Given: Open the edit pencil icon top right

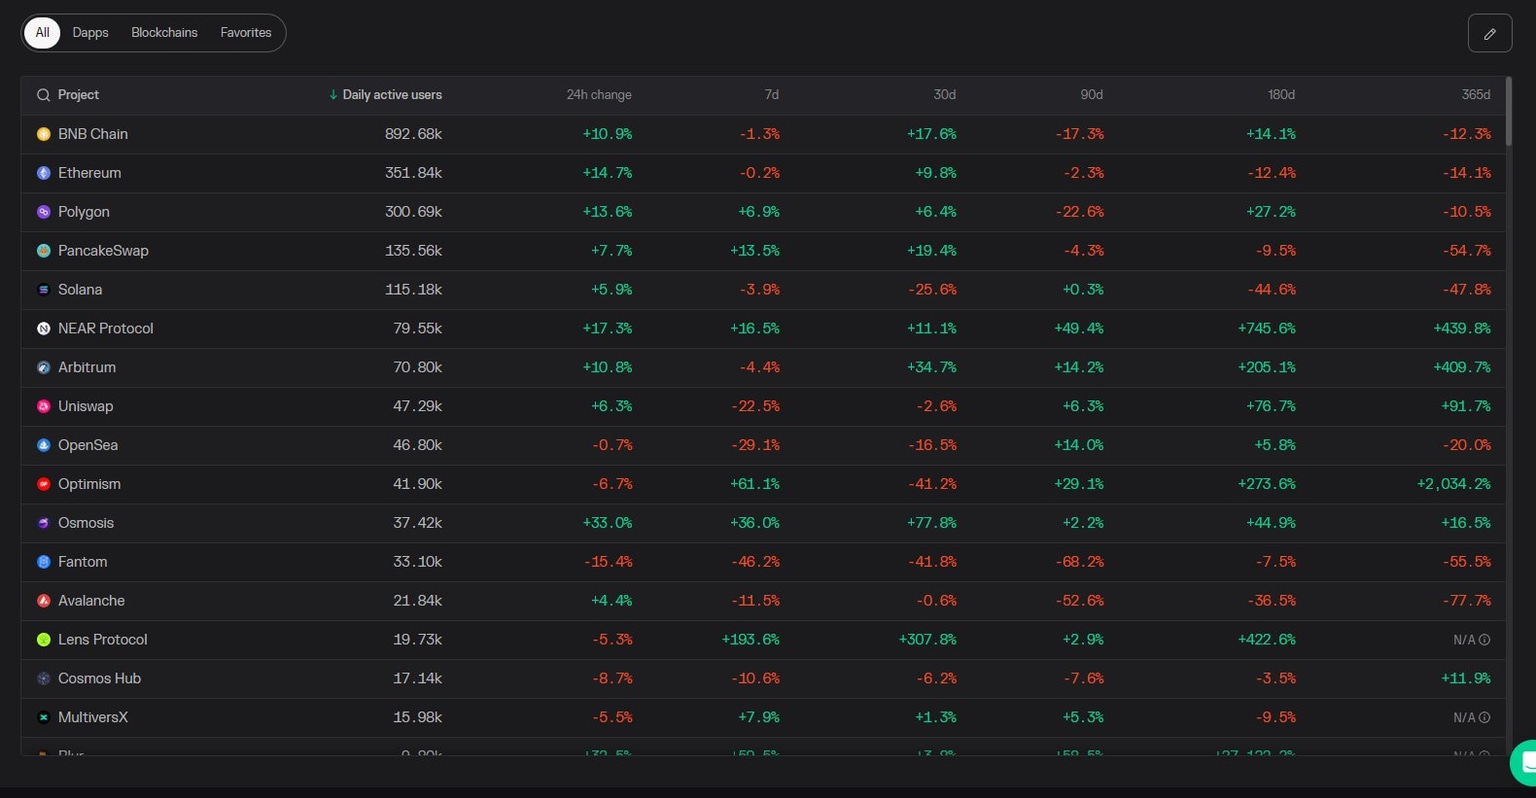Looking at the screenshot, I should [1489, 33].
